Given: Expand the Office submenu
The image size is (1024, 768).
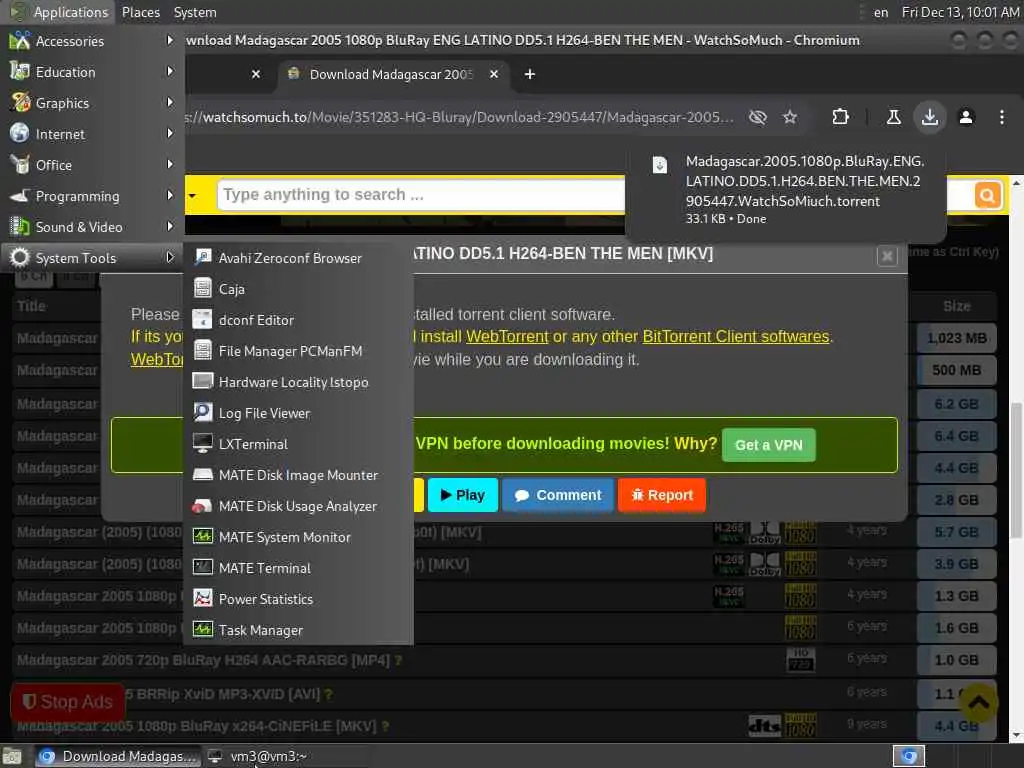Looking at the screenshot, I should (92, 165).
